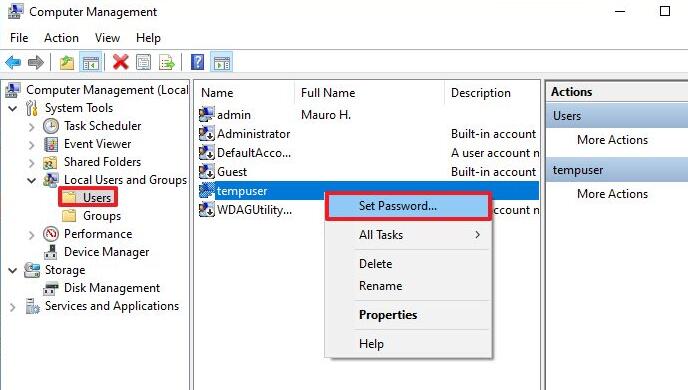Open the Action menu
Image resolution: width=688 pixels, height=390 pixels.
coord(61,38)
